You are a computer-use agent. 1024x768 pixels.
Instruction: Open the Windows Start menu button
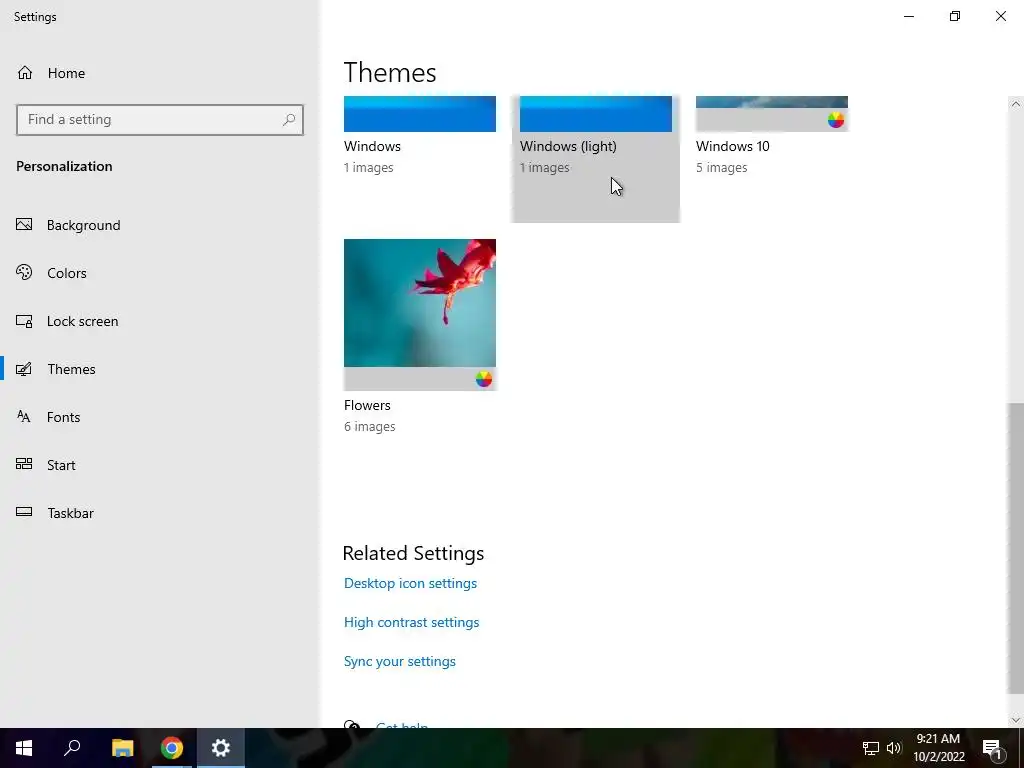tap(24, 748)
